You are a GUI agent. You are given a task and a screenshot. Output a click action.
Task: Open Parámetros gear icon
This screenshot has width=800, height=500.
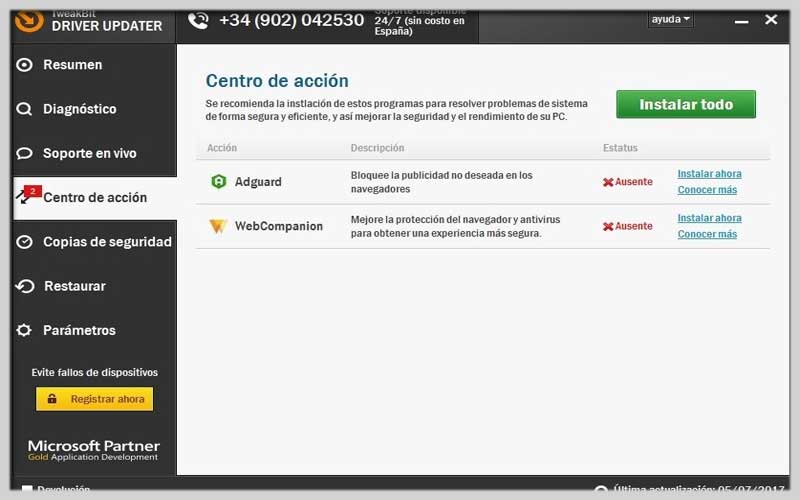(x=24, y=330)
